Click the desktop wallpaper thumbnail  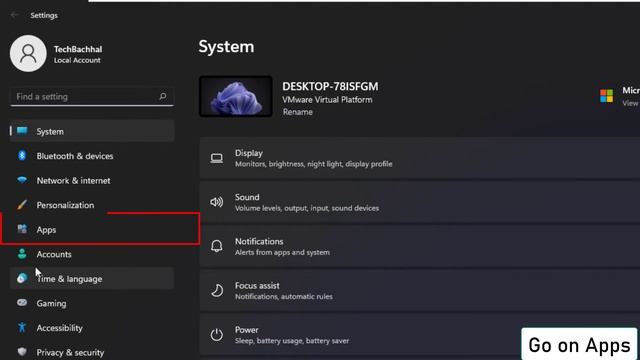(236, 96)
